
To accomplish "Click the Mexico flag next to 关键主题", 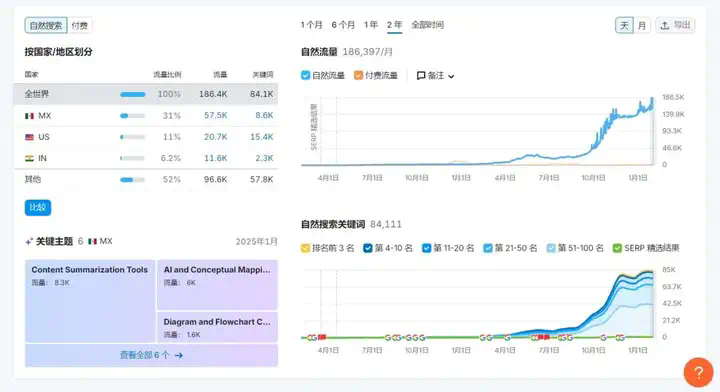I will tap(92, 241).
